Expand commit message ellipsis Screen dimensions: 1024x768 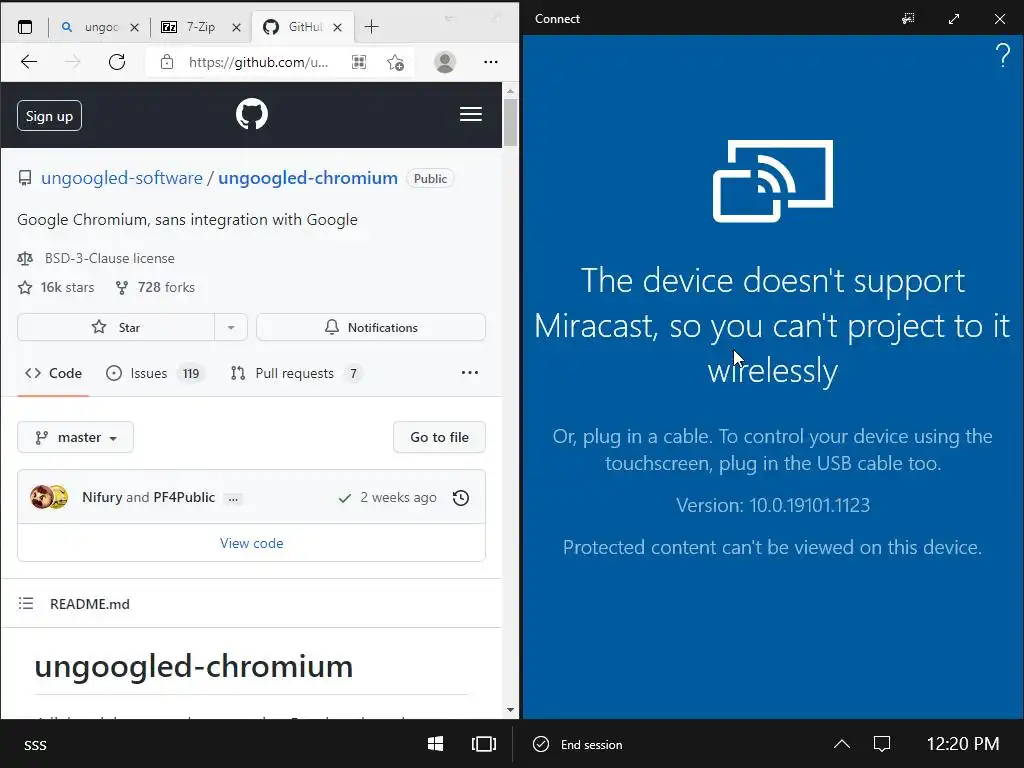coord(233,498)
